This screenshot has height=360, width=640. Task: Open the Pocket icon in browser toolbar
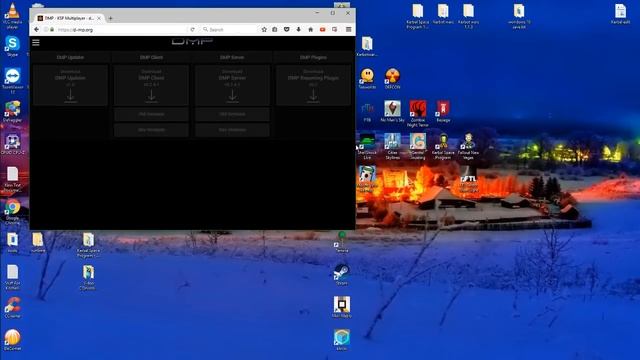[x=287, y=30]
